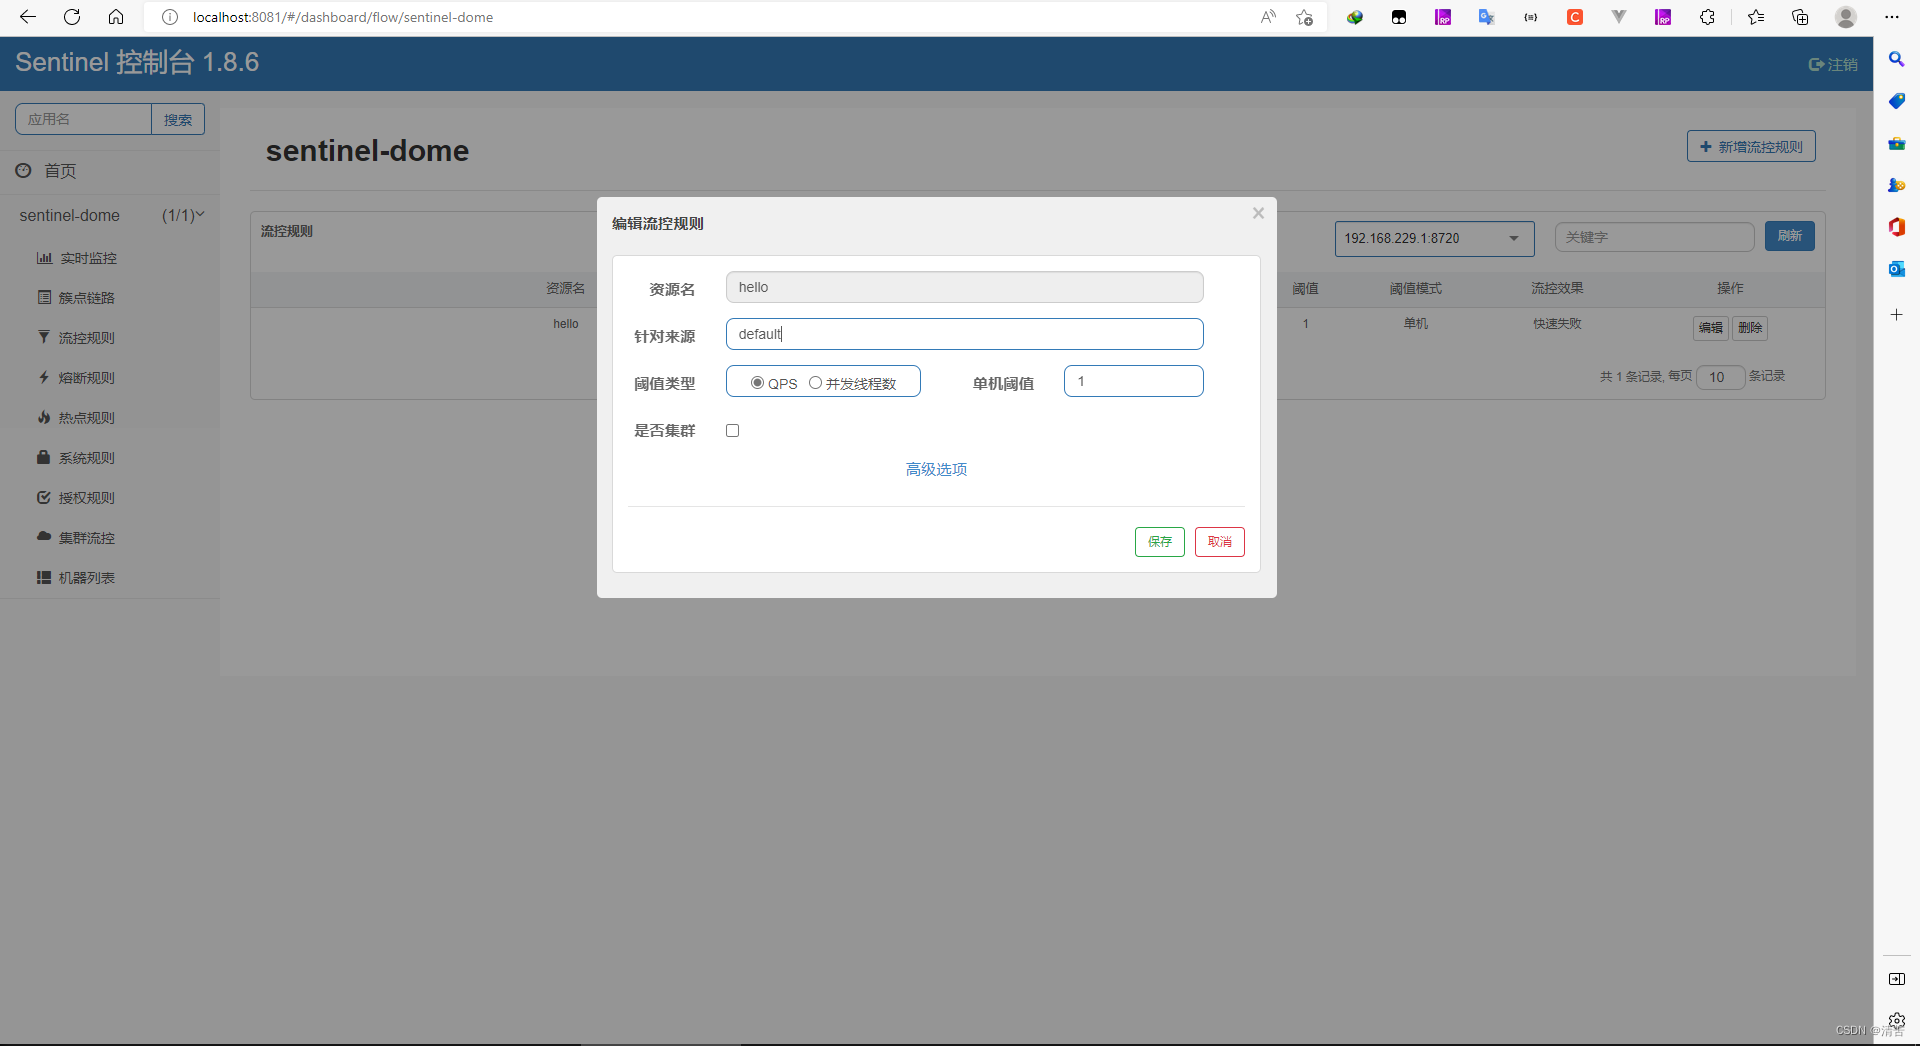Click the red C extension icon
The width and height of the screenshot is (1920, 1046).
(x=1575, y=17)
